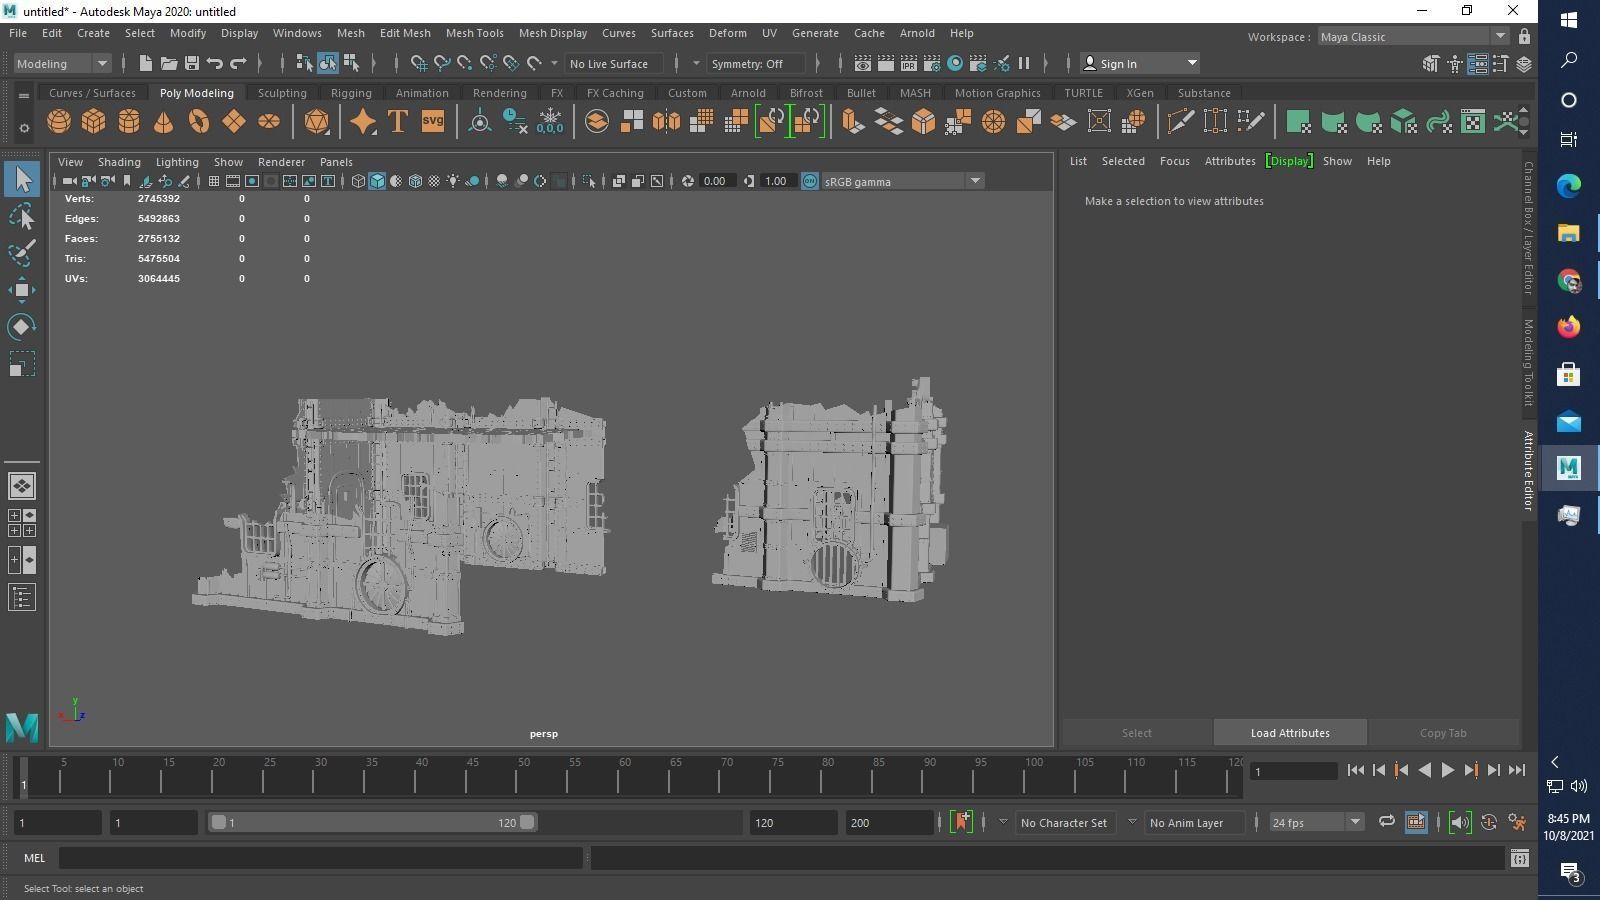The width and height of the screenshot is (1600, 900).
Task: Toggle Snap to Points magnet
Action: pyautogui.click(x=465, y=63)
